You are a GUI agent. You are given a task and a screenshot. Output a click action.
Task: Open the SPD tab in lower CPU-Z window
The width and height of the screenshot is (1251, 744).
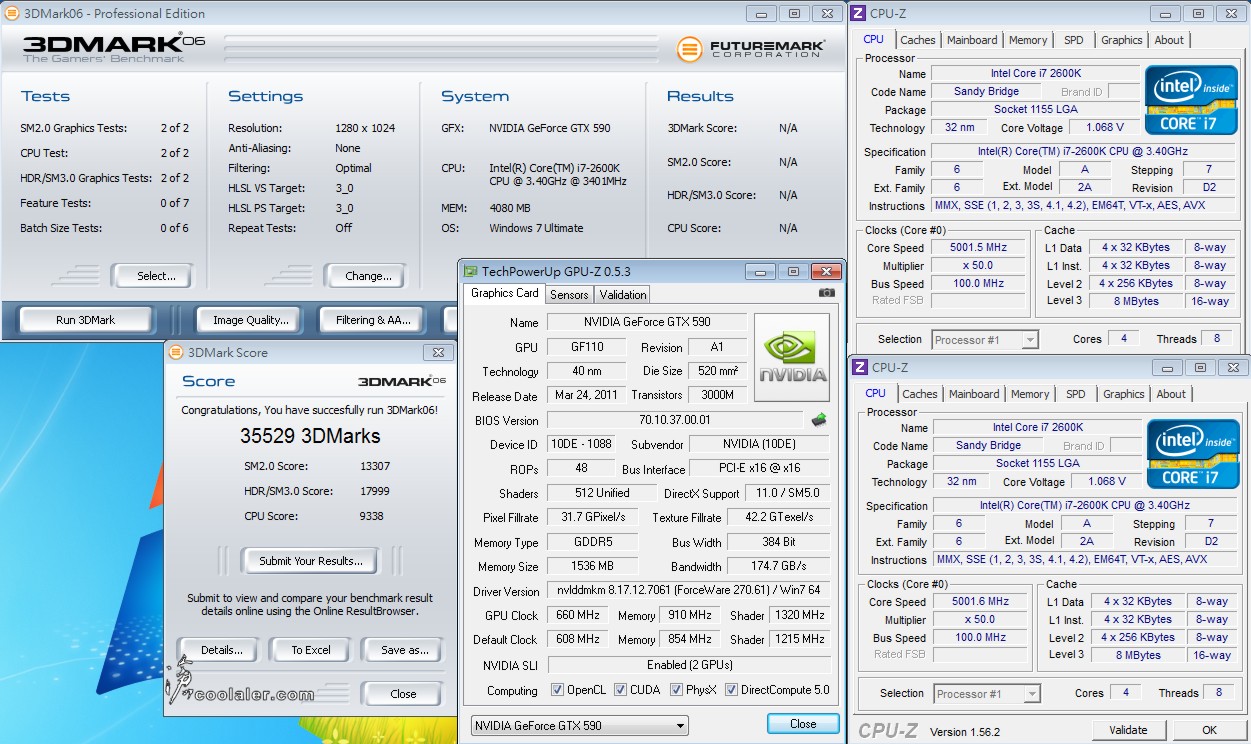[1076, 394]
